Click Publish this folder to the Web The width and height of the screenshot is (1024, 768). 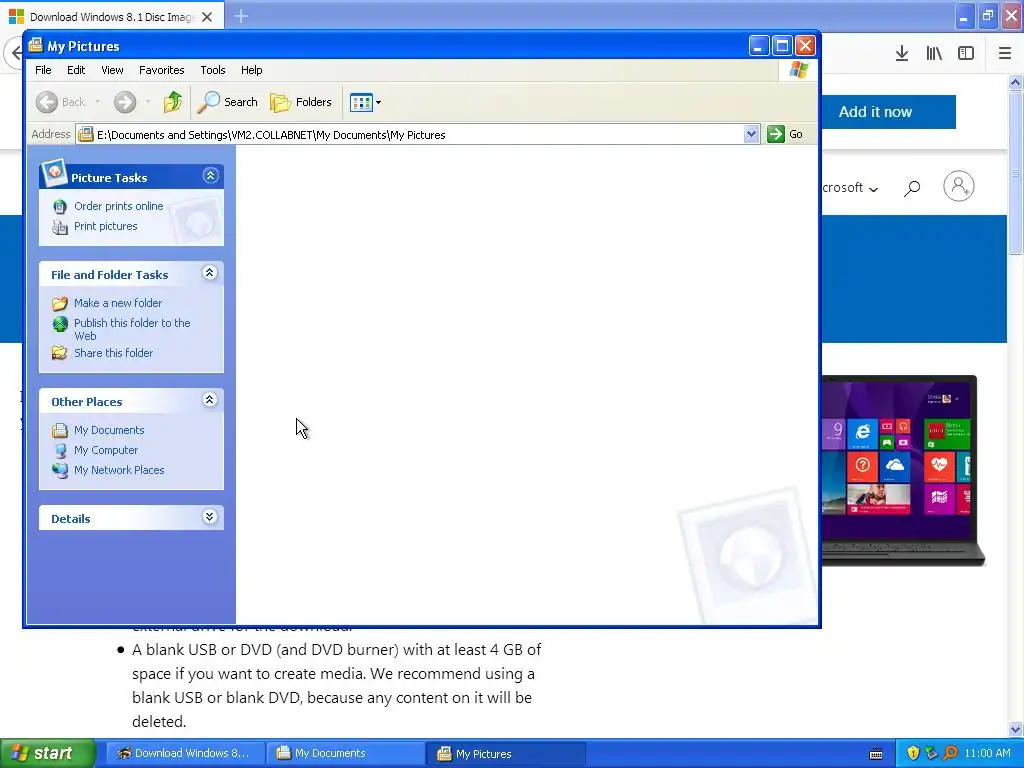(x=132, y=329)
